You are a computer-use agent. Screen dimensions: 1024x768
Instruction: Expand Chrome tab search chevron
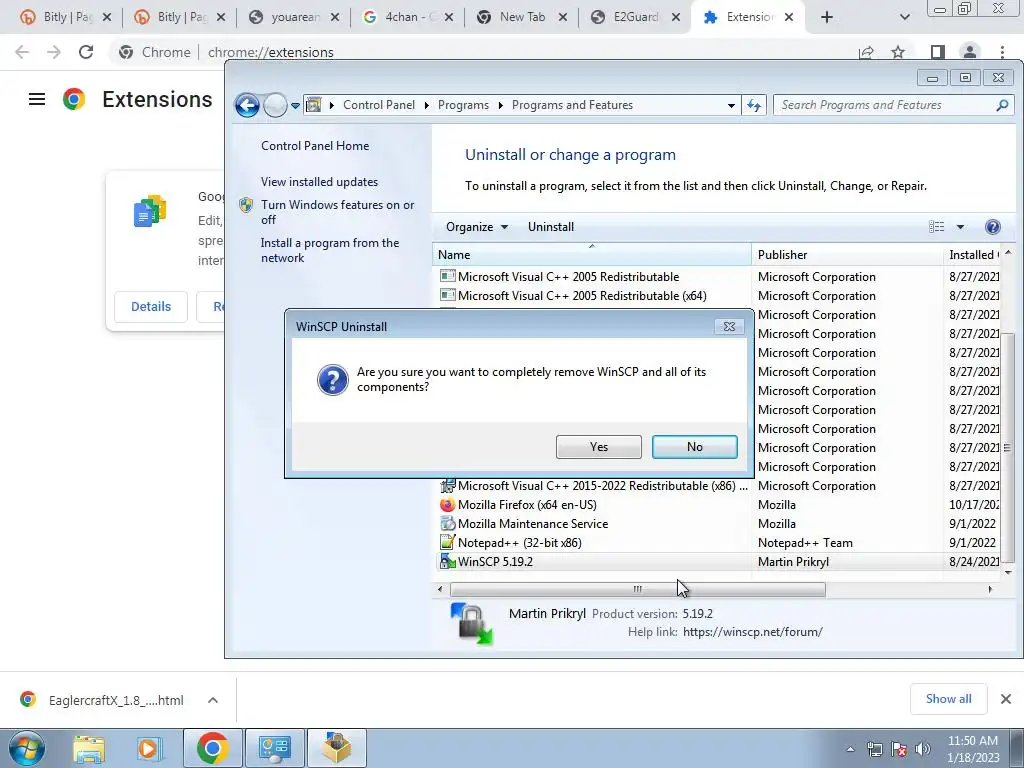[x=904, y=17]
